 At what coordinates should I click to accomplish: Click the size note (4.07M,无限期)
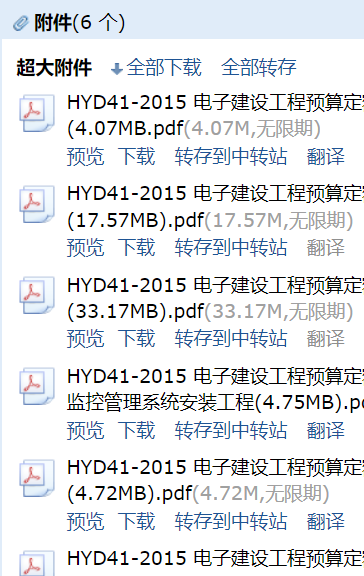[252, 129]
